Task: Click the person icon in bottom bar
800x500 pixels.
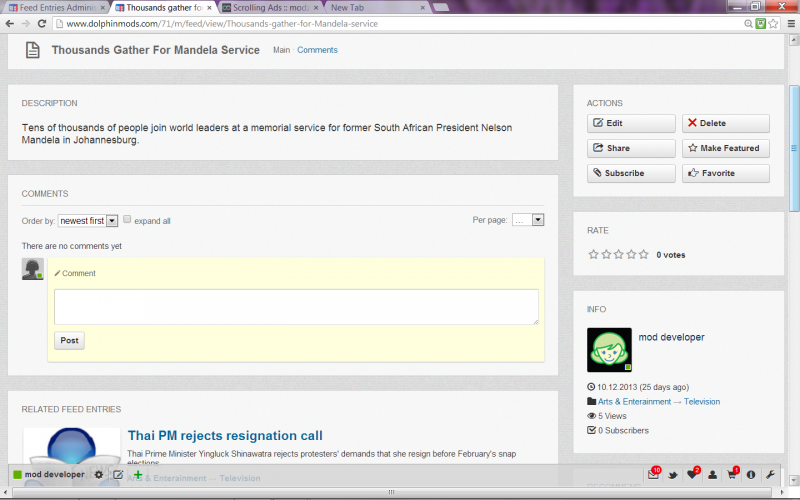Action: click(x=712, y=475)
